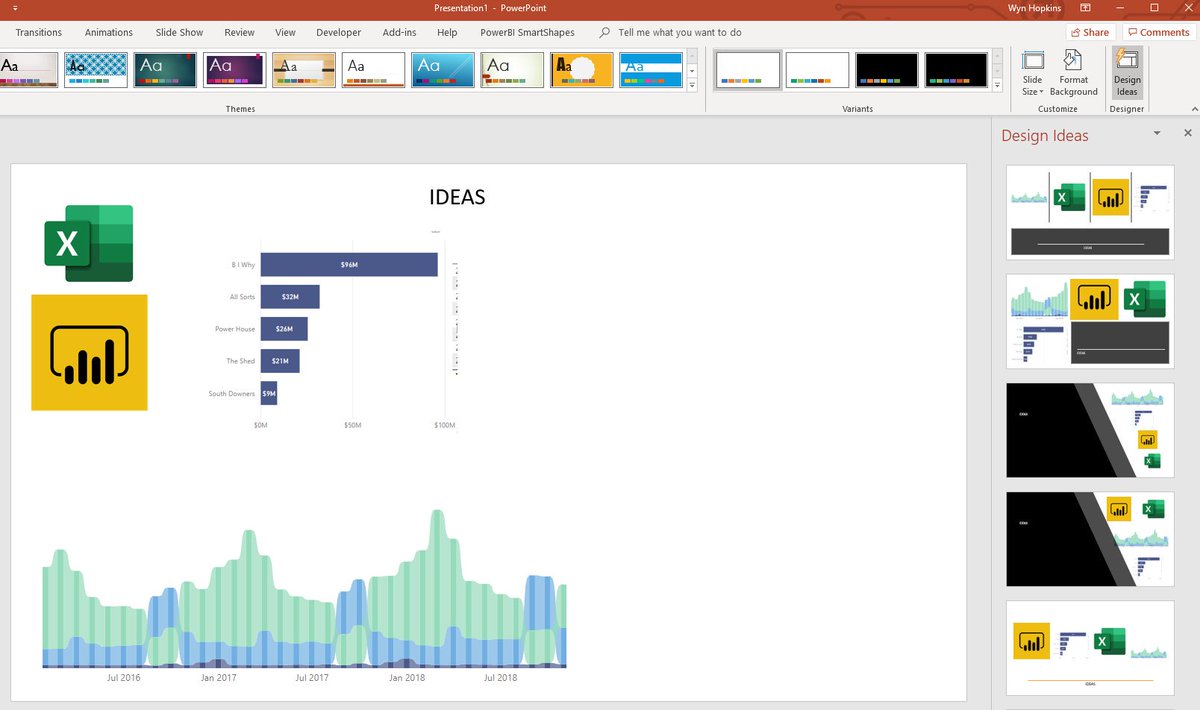This screenshot has height=710, width=1200.
Task: Click the Share button
Action: [1089, 32]
